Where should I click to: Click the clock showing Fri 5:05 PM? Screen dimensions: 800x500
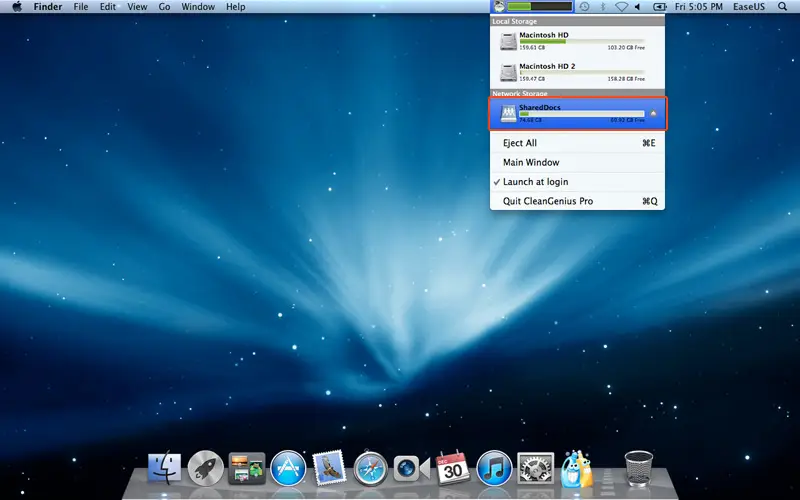pos(698,7)
